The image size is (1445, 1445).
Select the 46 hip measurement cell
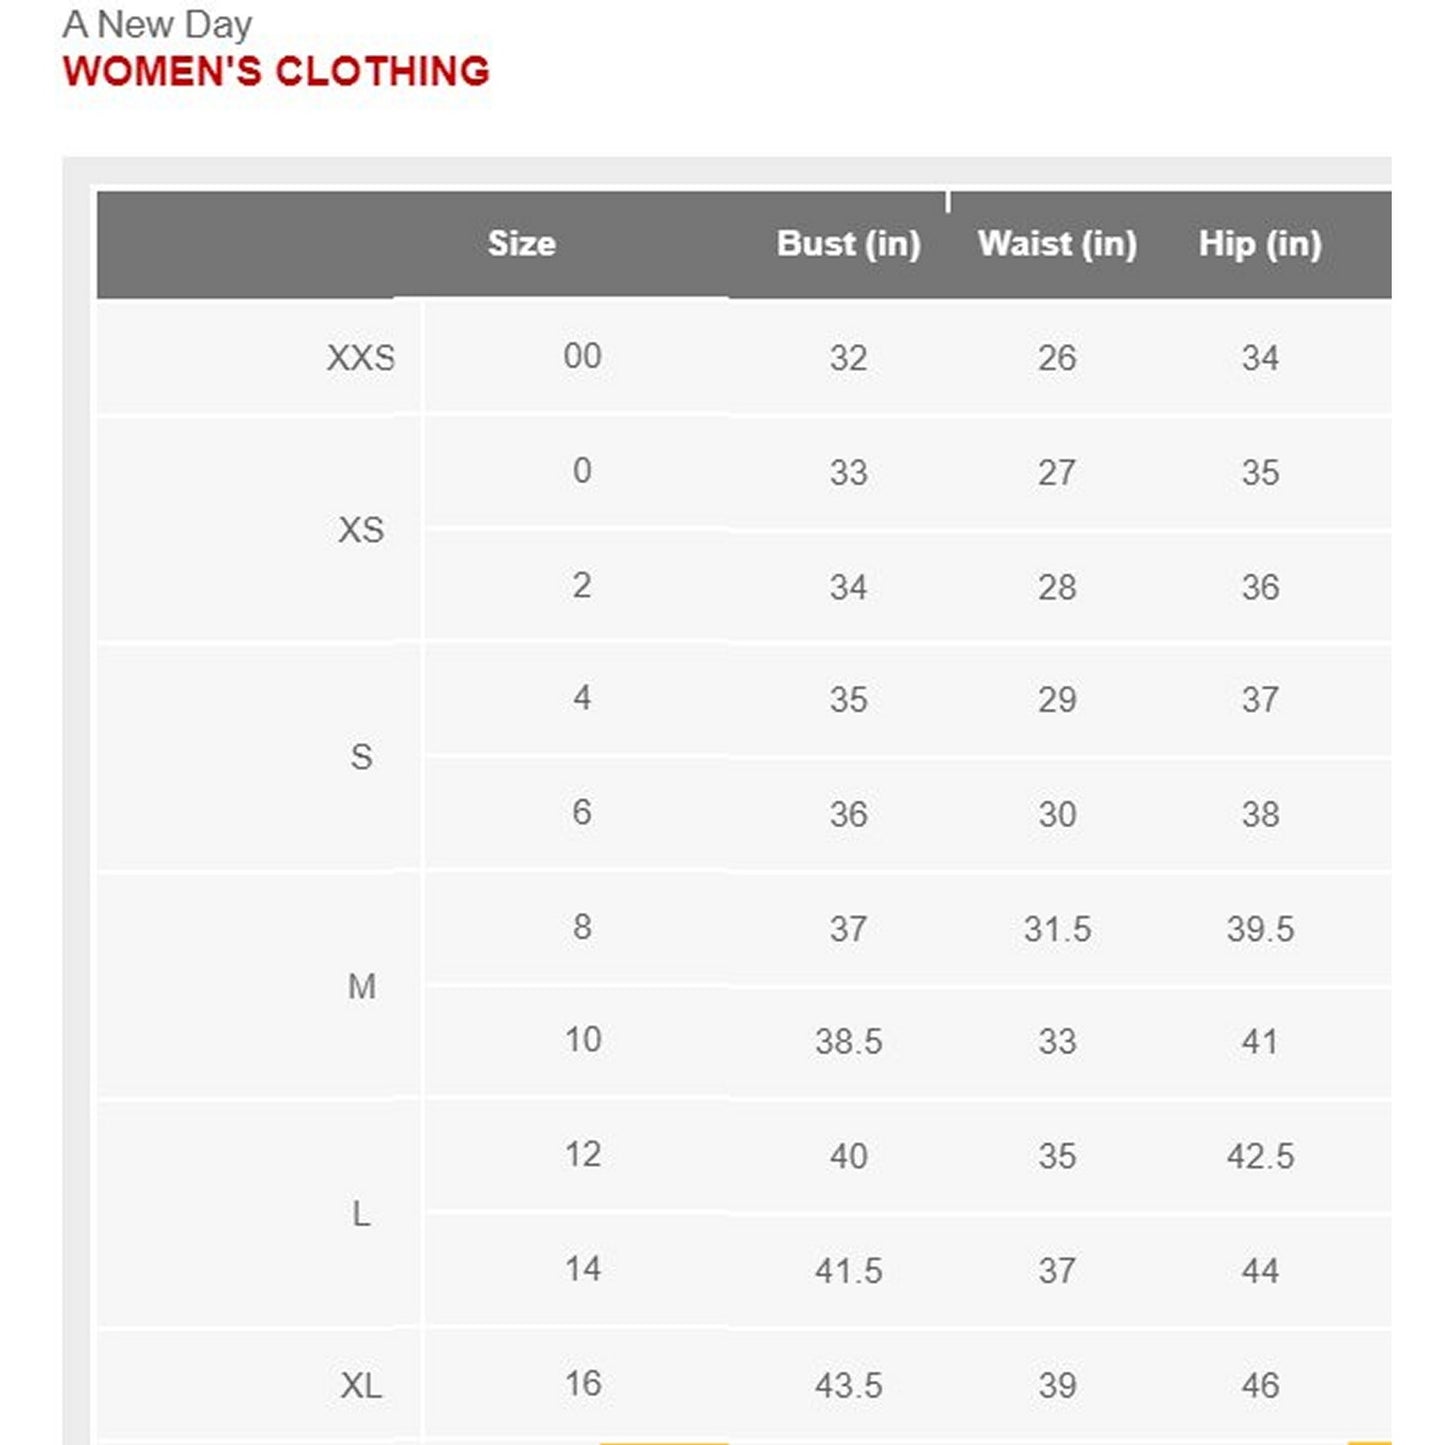(x=1260, y=1386)
